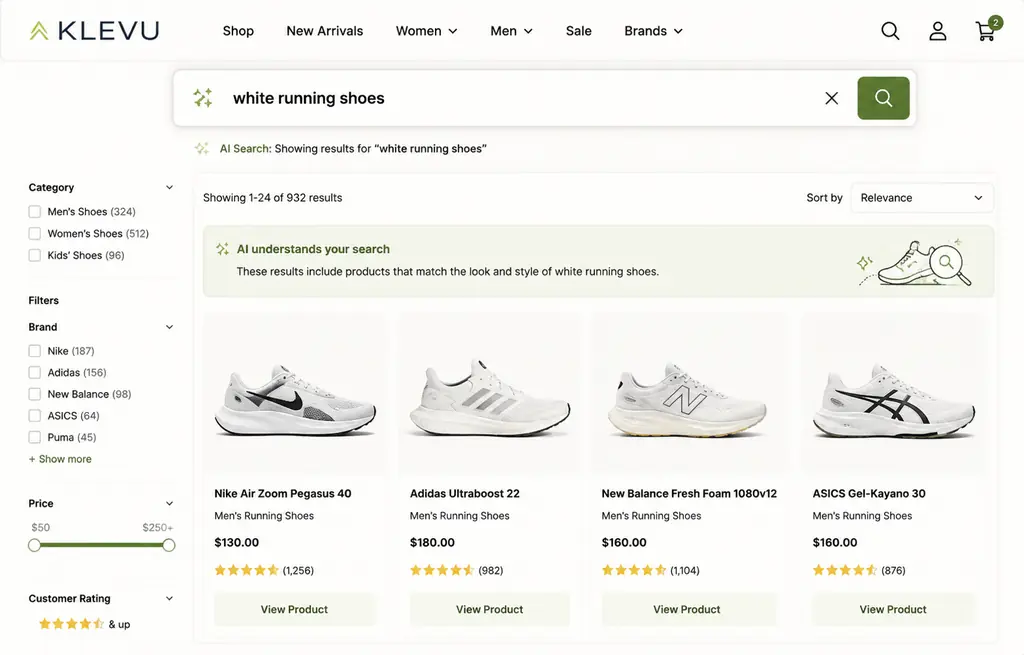Click 'Showing 1-24 of 932 results' text
The image size is (1024, 655).
[272, 198]
